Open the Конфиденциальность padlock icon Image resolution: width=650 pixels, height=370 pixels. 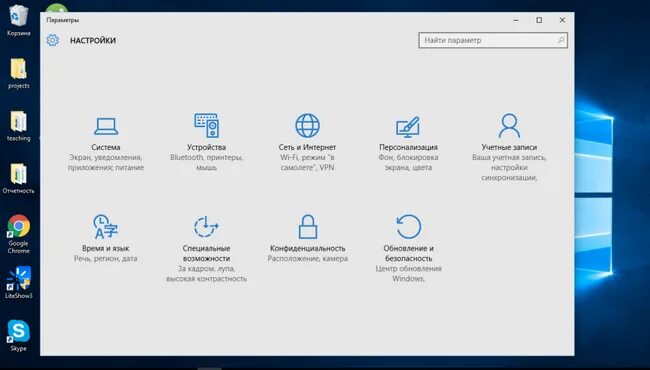point(308,227)
